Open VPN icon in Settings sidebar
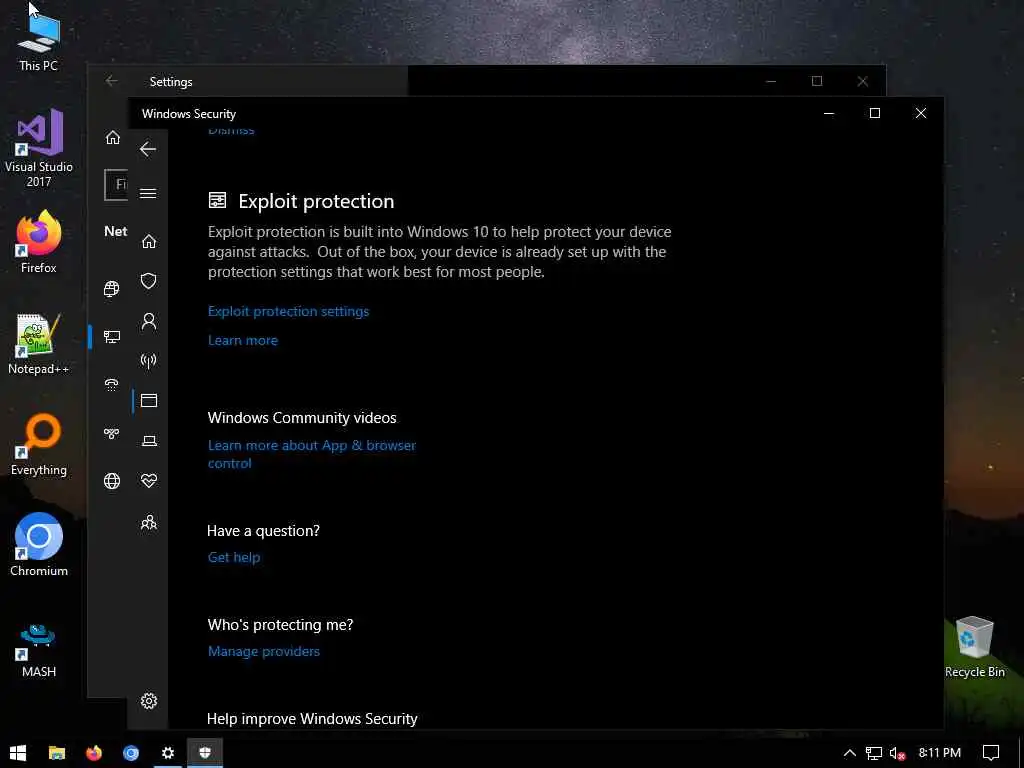This screenshot has width=1024, height=768. 112,433
